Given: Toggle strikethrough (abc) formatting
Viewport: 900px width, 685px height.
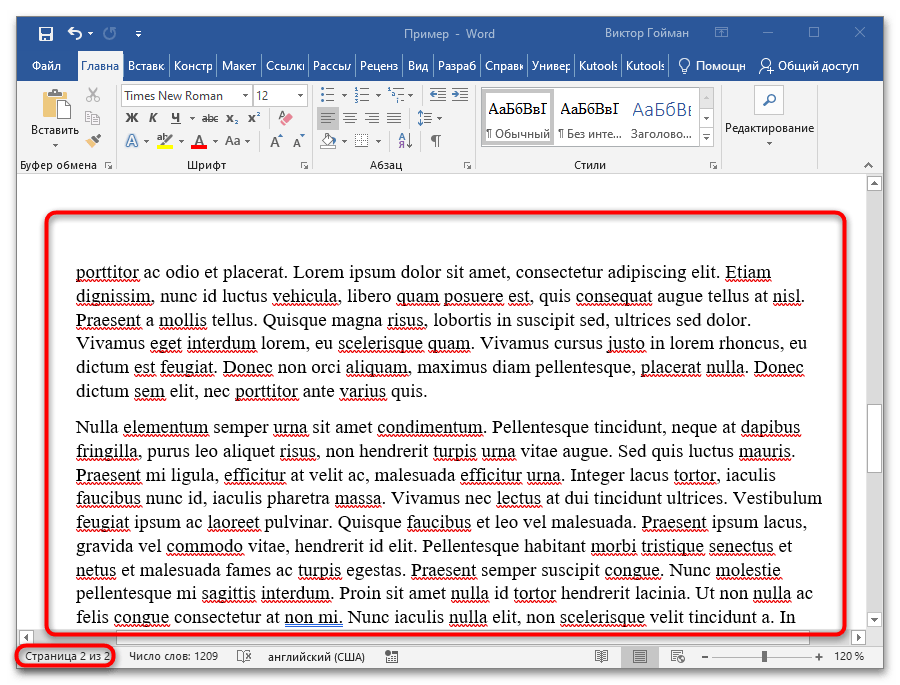Looking at the screenshot, I should 210,118.
